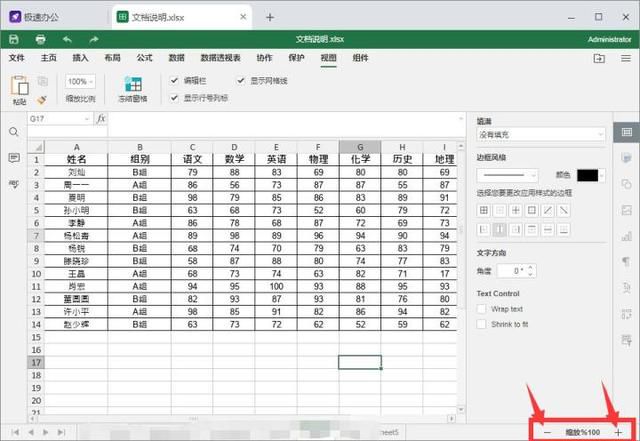Viewport: 640px width, 441px height.
Task: Click the zoom in plus in status bar
Action: 618,432
